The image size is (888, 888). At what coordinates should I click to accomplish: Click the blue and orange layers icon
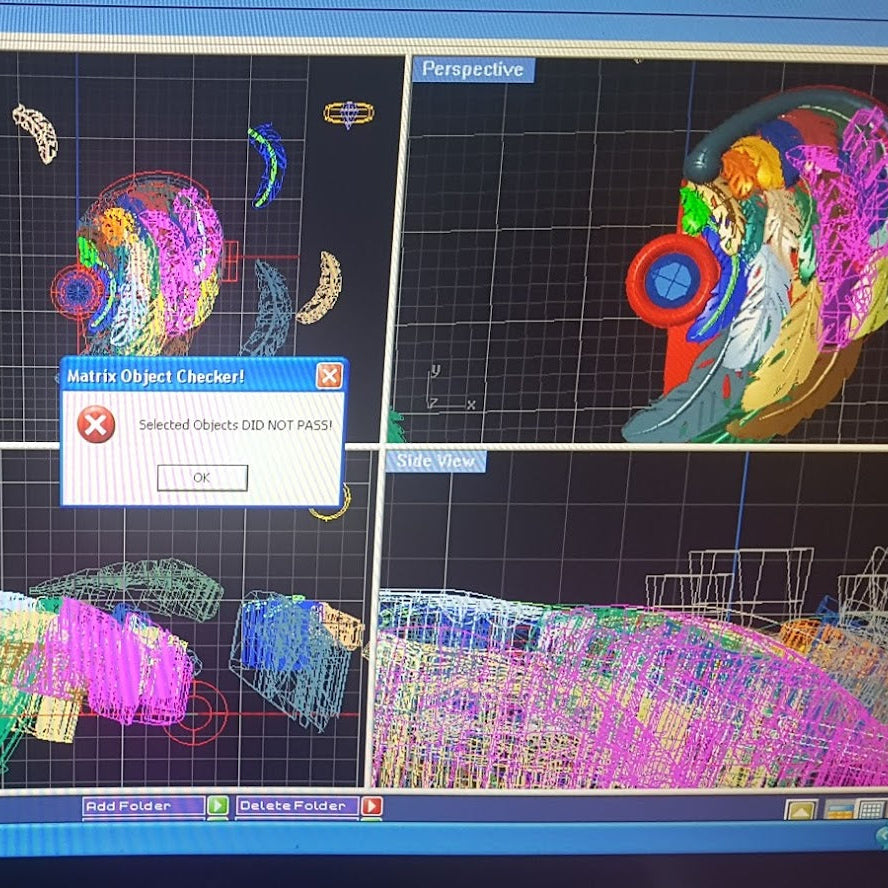[x=838, y=810]
